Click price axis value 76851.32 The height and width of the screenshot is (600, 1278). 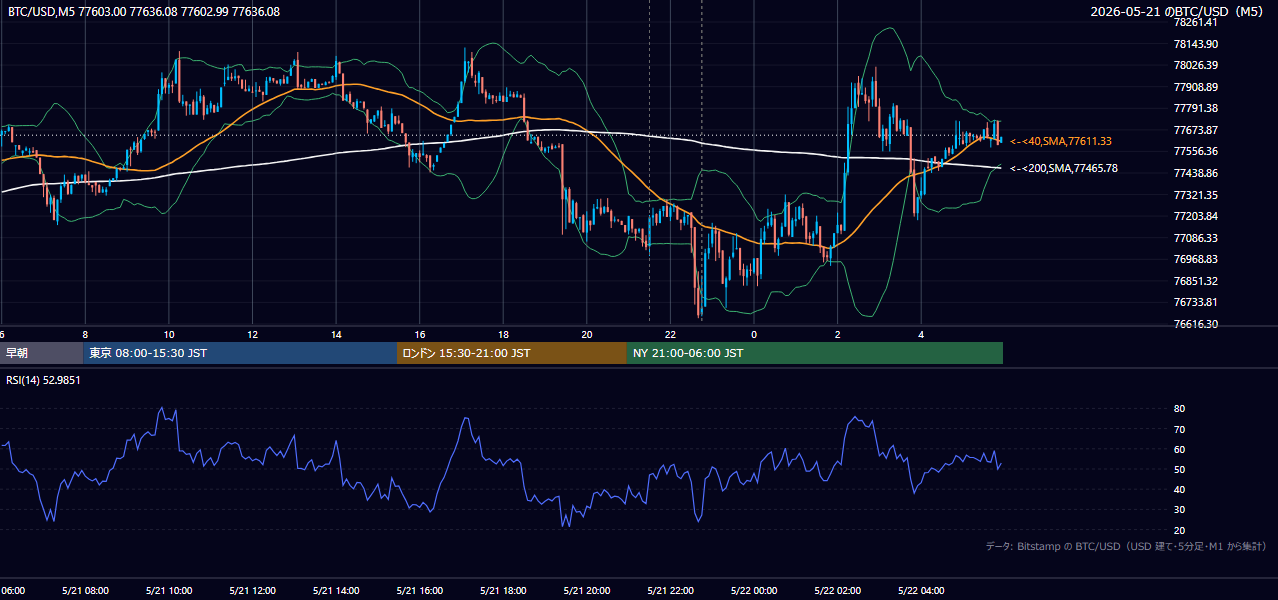[x=1195, y=281]
